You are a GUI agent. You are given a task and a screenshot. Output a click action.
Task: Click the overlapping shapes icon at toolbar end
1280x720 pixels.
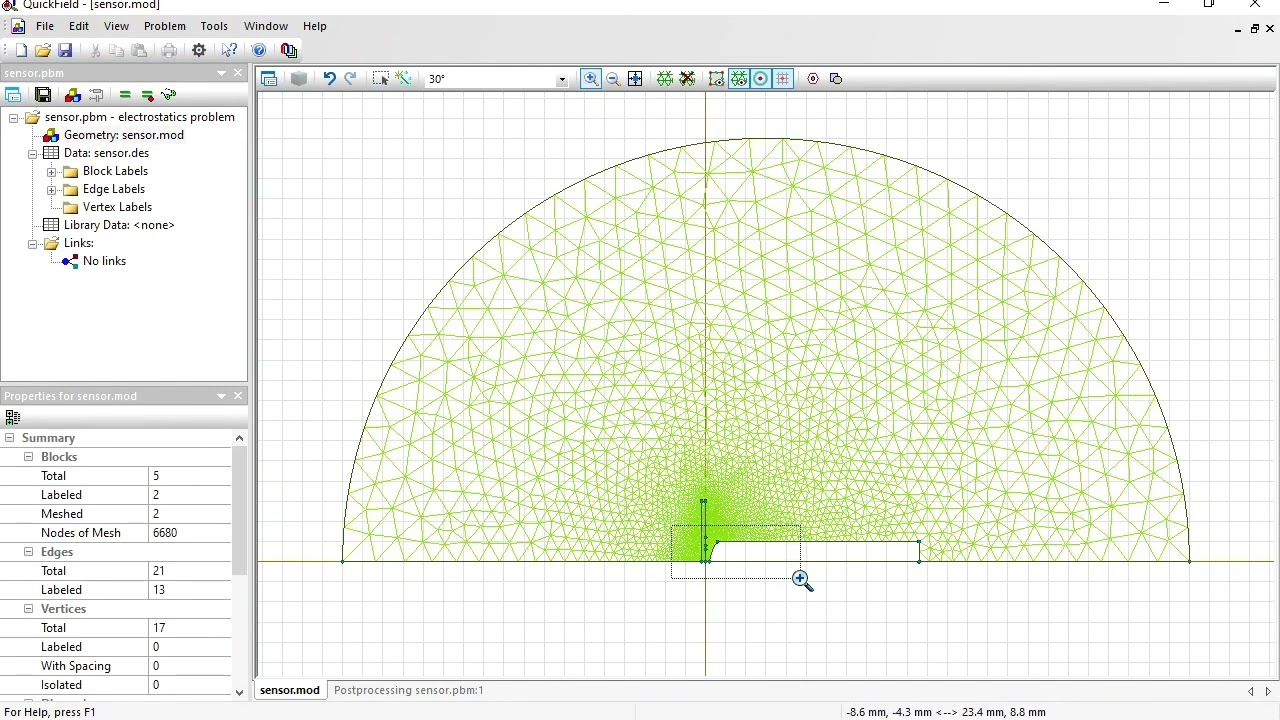point(836,79)
